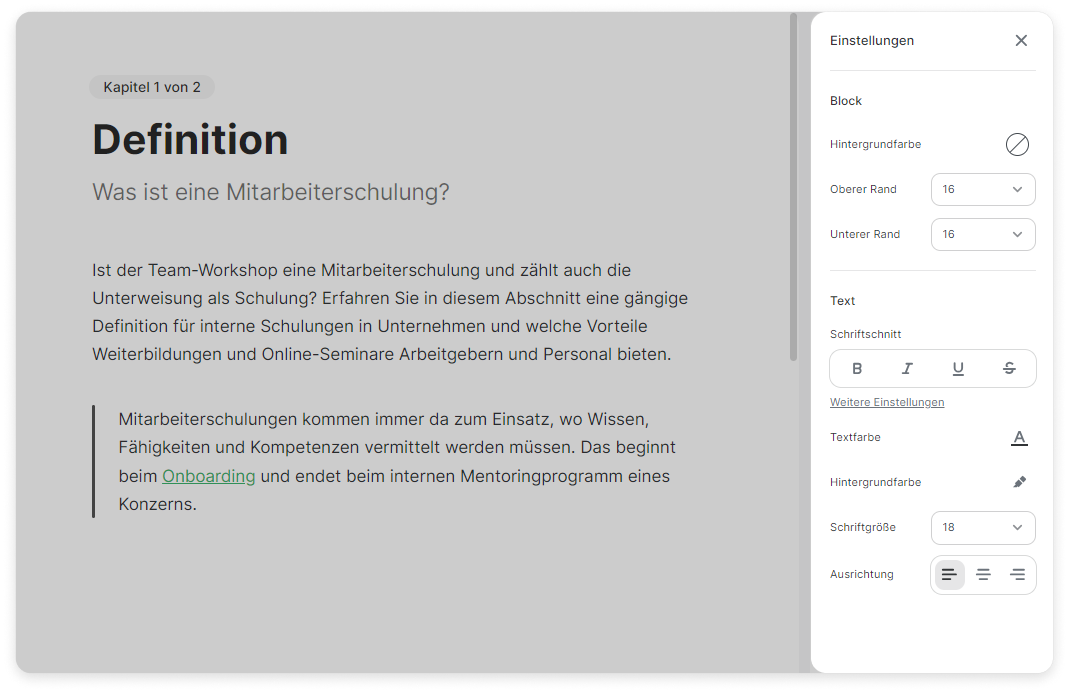Open the text Hintergrundfarbe highlighter tool
1069x693 pixels.
point(1019,482)
